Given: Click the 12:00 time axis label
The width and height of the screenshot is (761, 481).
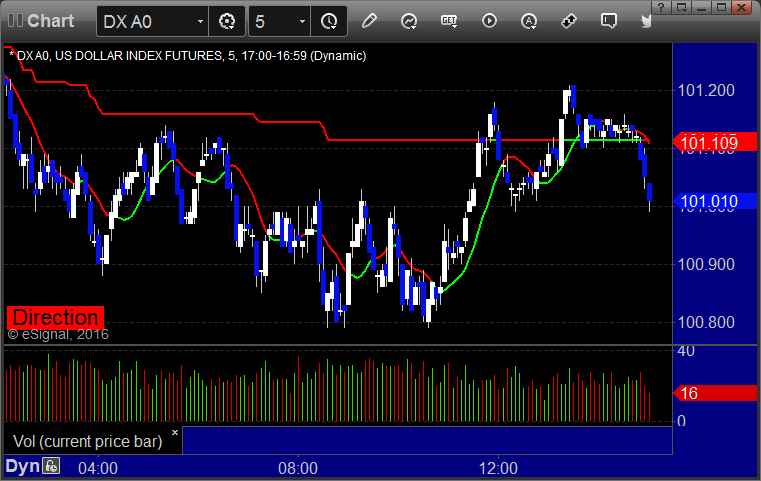Looking at the screenshot, I should (498, 468).
